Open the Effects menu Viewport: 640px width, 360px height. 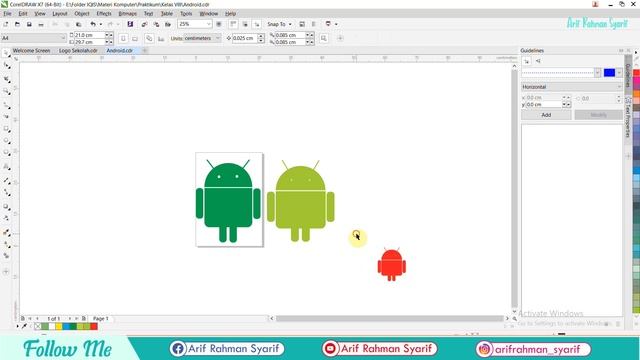click(x=104, y=13)
